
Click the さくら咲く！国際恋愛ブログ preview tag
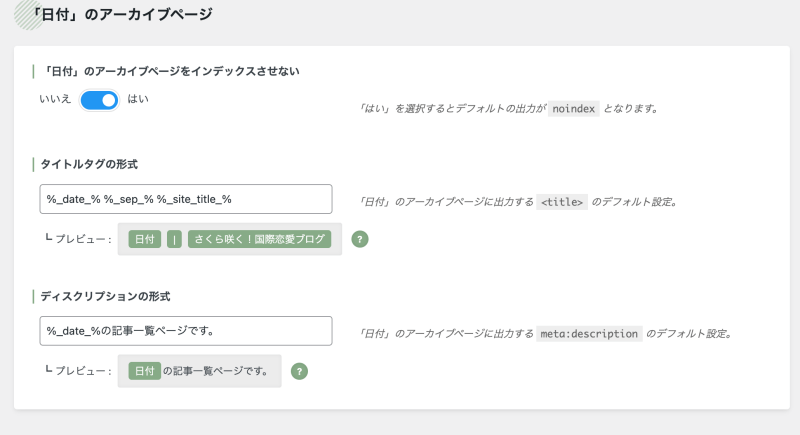click(x=259, y=239)
